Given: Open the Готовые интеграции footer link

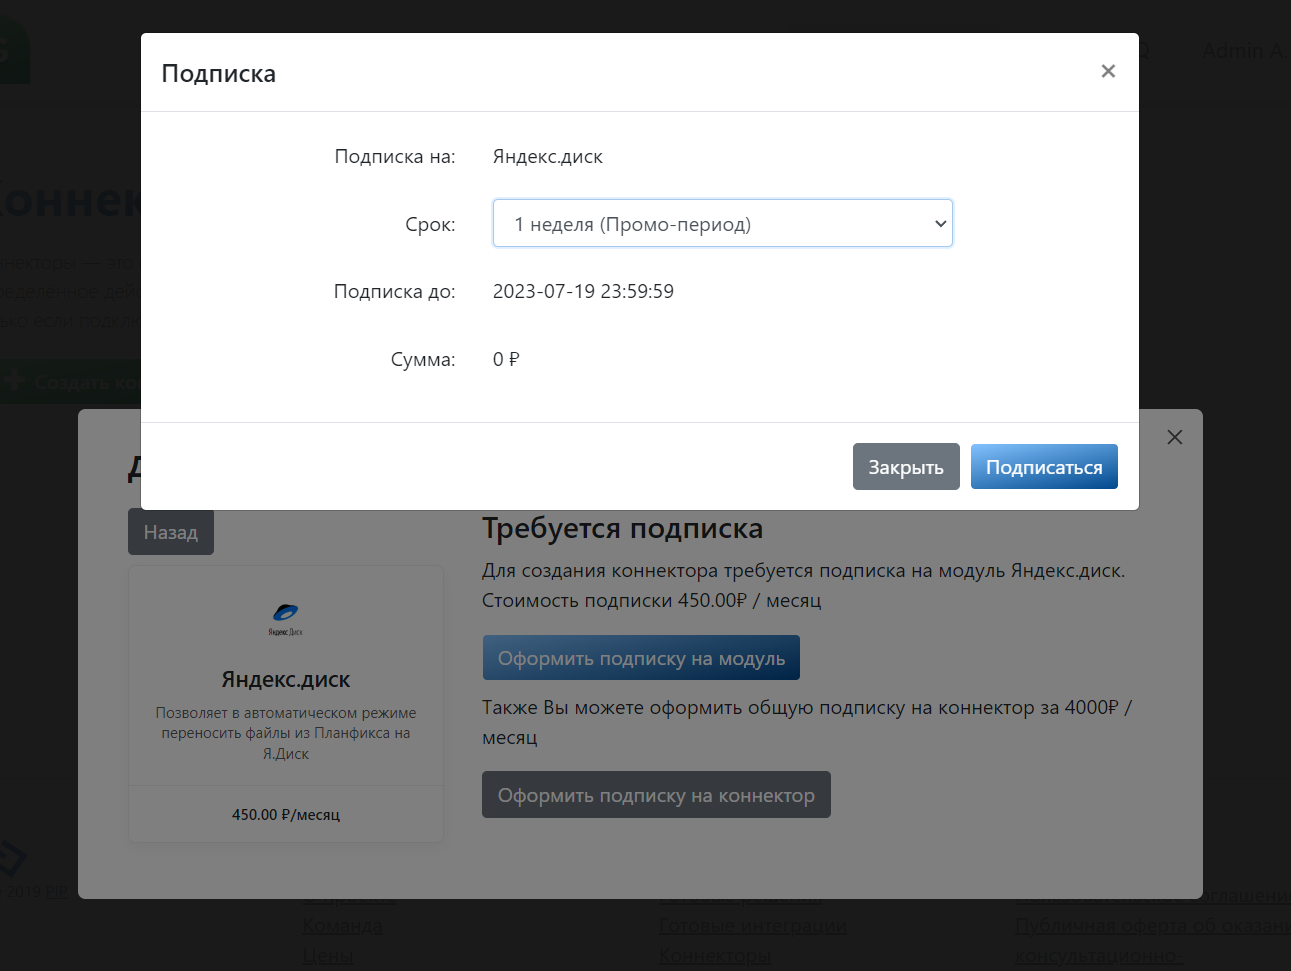Looking at the screenshot, I should click(753, 926).
